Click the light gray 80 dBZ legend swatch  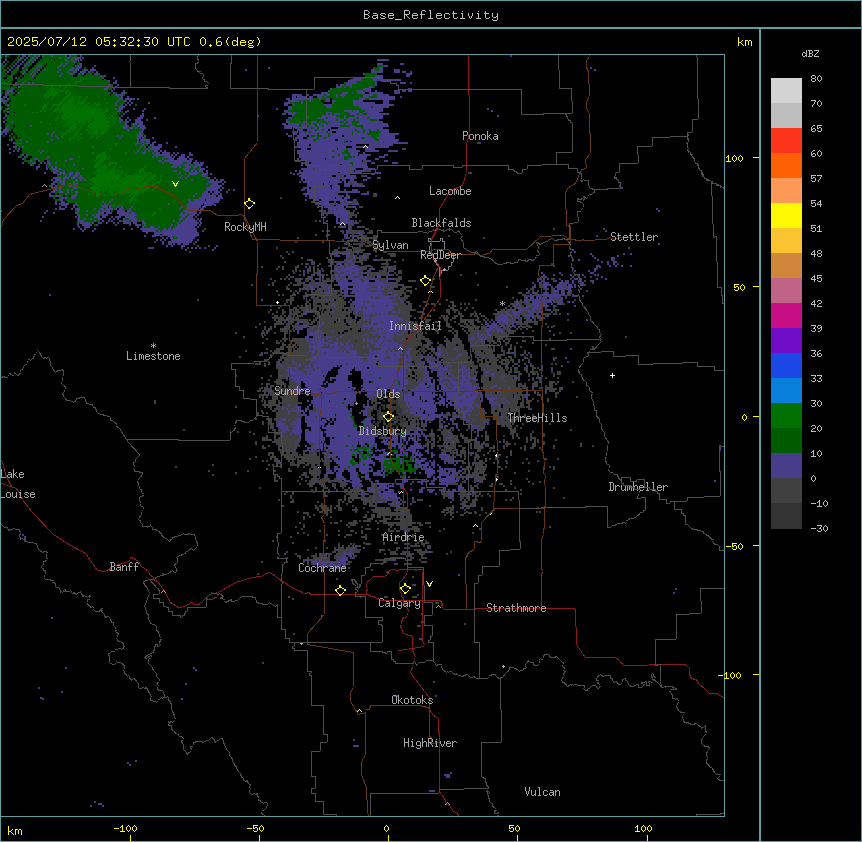pyautogui.click(x=786, y=91)
